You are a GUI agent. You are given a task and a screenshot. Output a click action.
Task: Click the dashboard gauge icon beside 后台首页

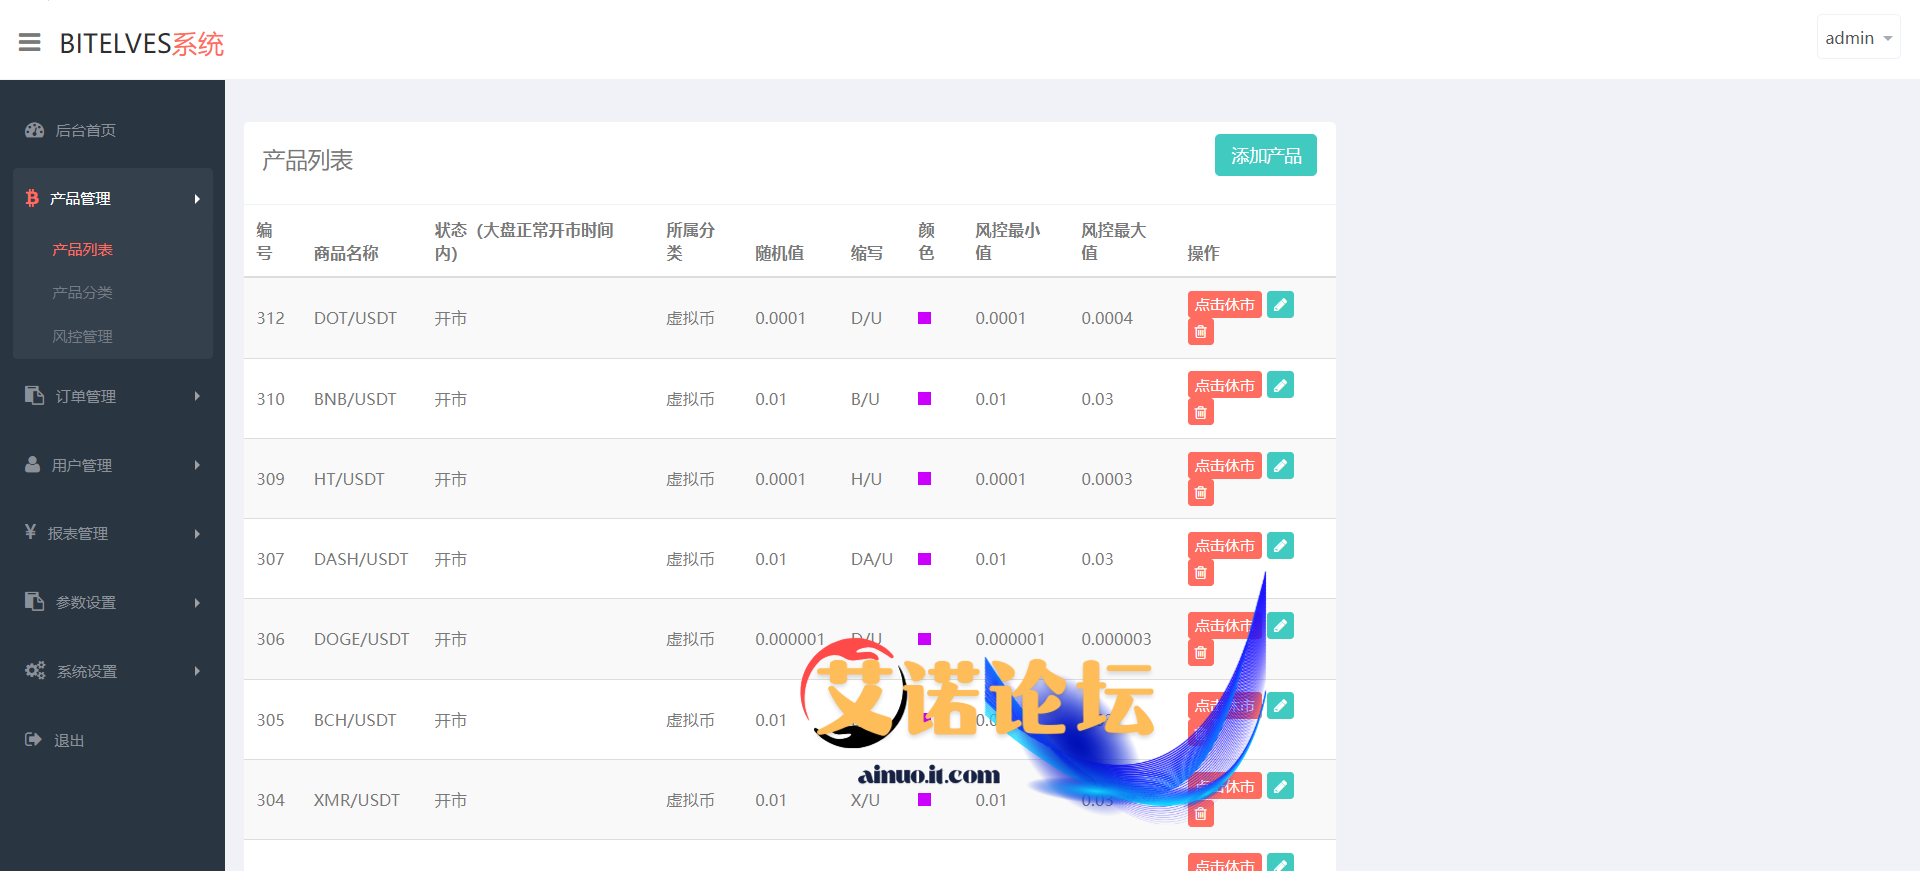(35, 130)
